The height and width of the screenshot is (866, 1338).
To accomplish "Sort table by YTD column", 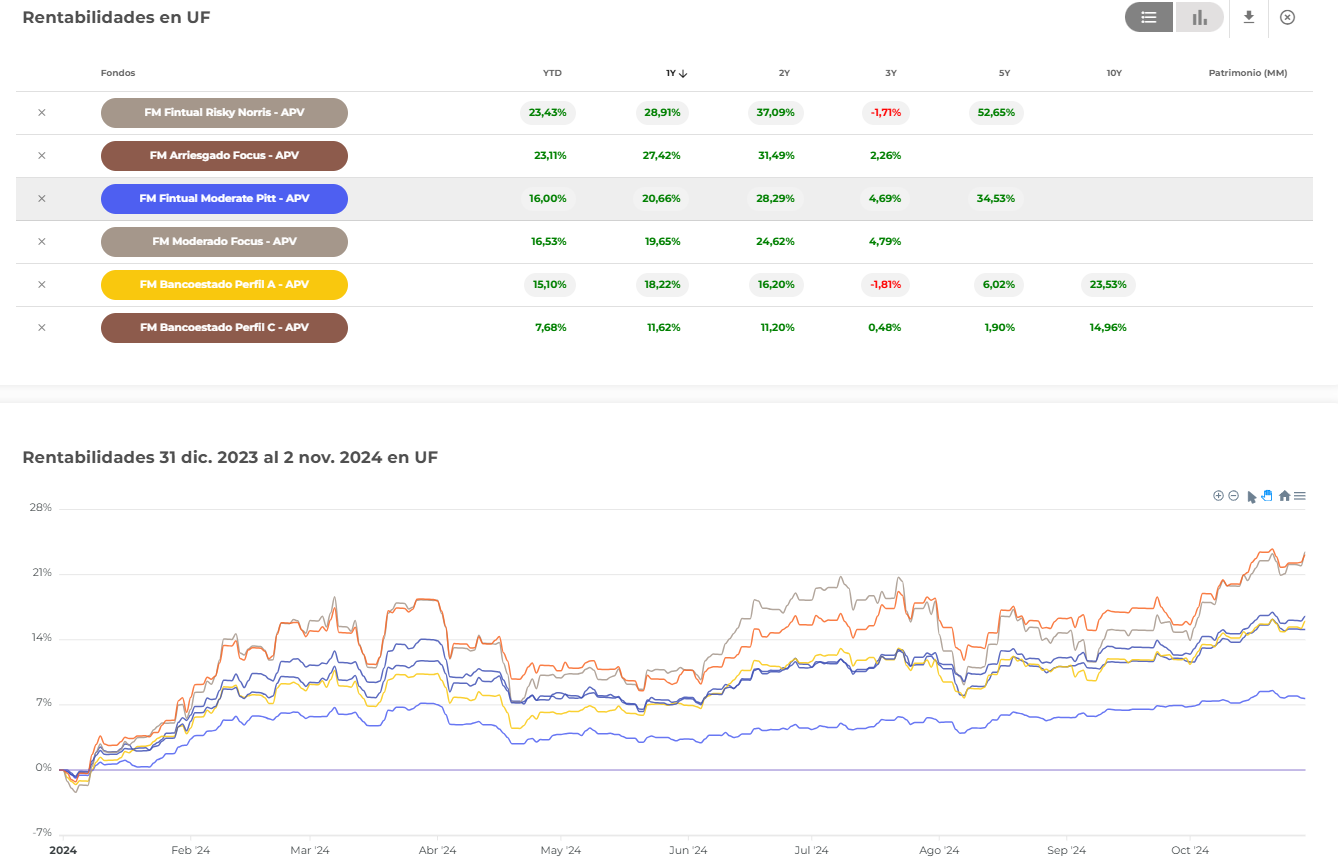I will click(552, 73).
